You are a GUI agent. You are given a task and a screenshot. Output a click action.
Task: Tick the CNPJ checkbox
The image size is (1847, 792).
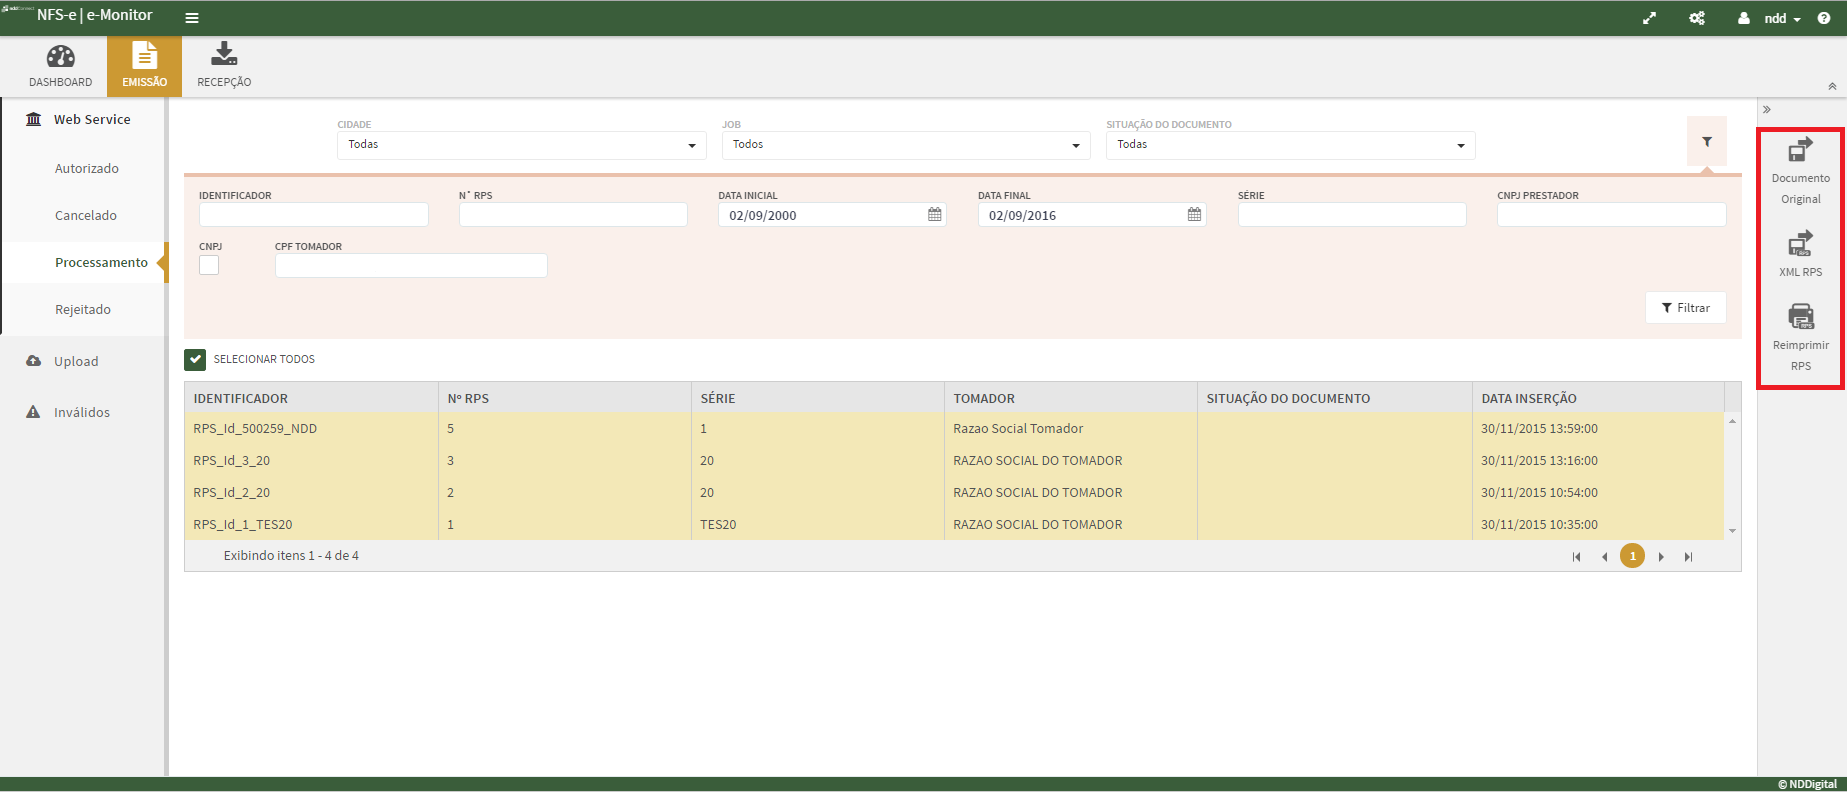click(209, 265)
